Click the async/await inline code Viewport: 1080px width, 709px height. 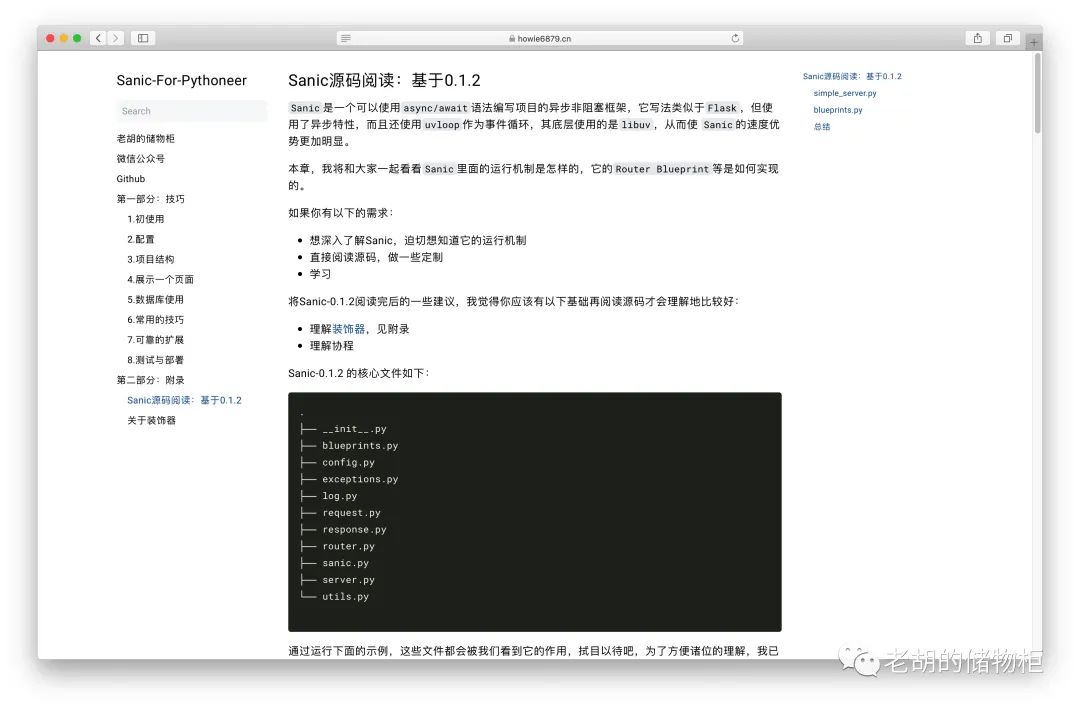coord(435,108)
